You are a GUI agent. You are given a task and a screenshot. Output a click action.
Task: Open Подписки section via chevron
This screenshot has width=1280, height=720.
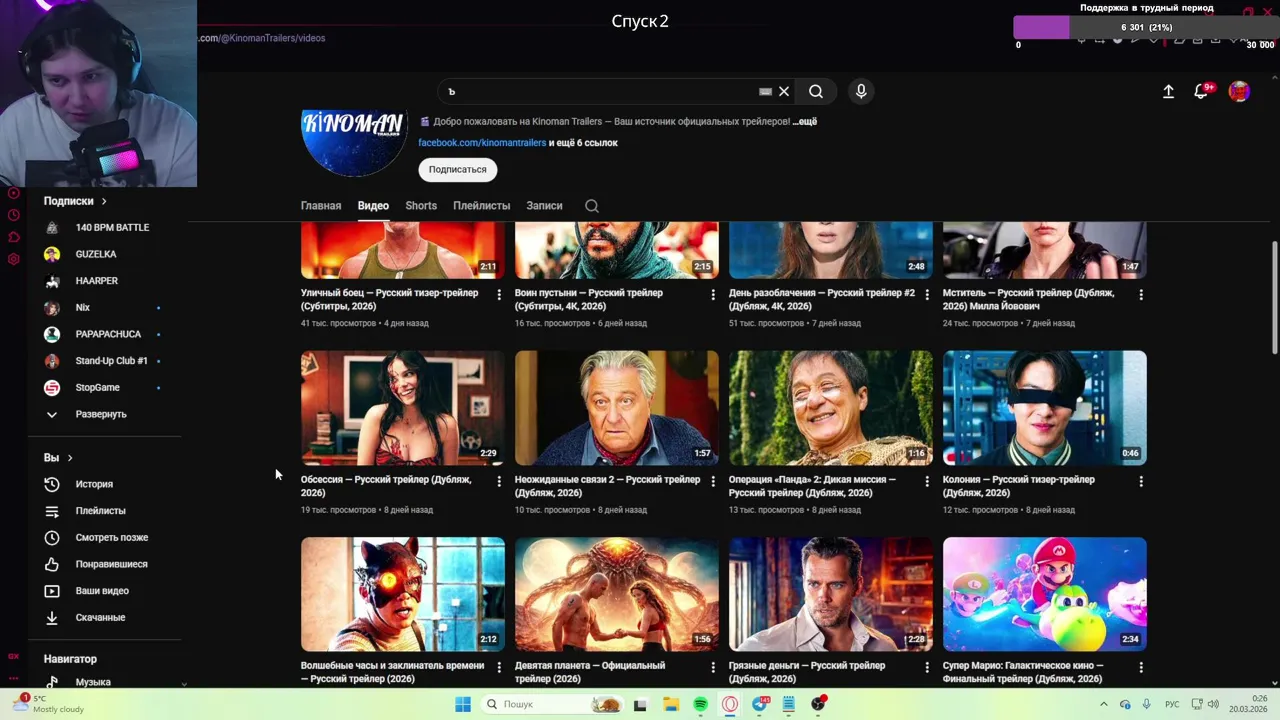pyautogui.click(x=103, y=201)
